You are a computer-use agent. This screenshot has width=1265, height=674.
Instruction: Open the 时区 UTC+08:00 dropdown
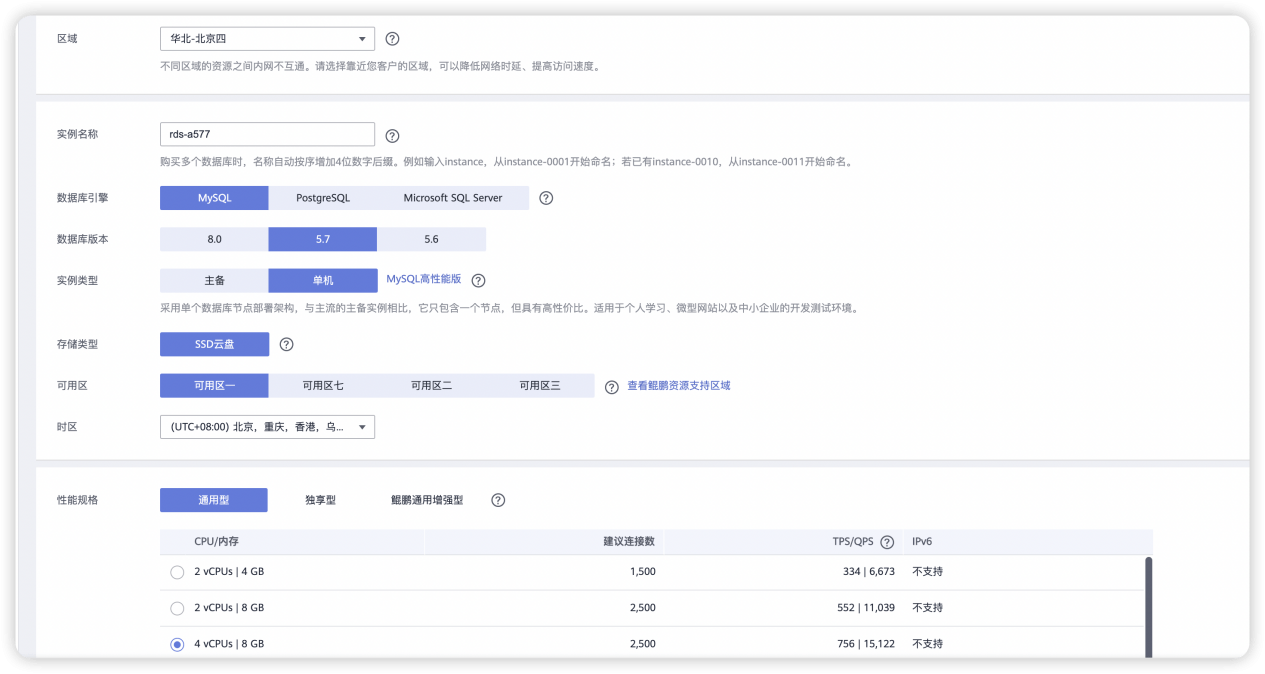pos(267,427)
